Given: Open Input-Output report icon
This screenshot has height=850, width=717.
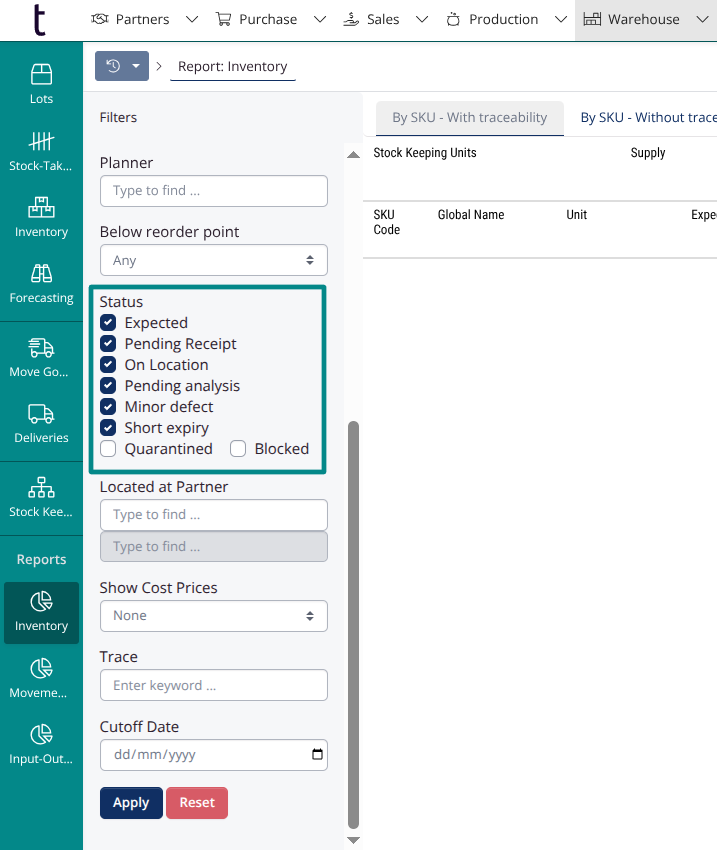Looking at the screenshot, I should [x=41, y=735].
